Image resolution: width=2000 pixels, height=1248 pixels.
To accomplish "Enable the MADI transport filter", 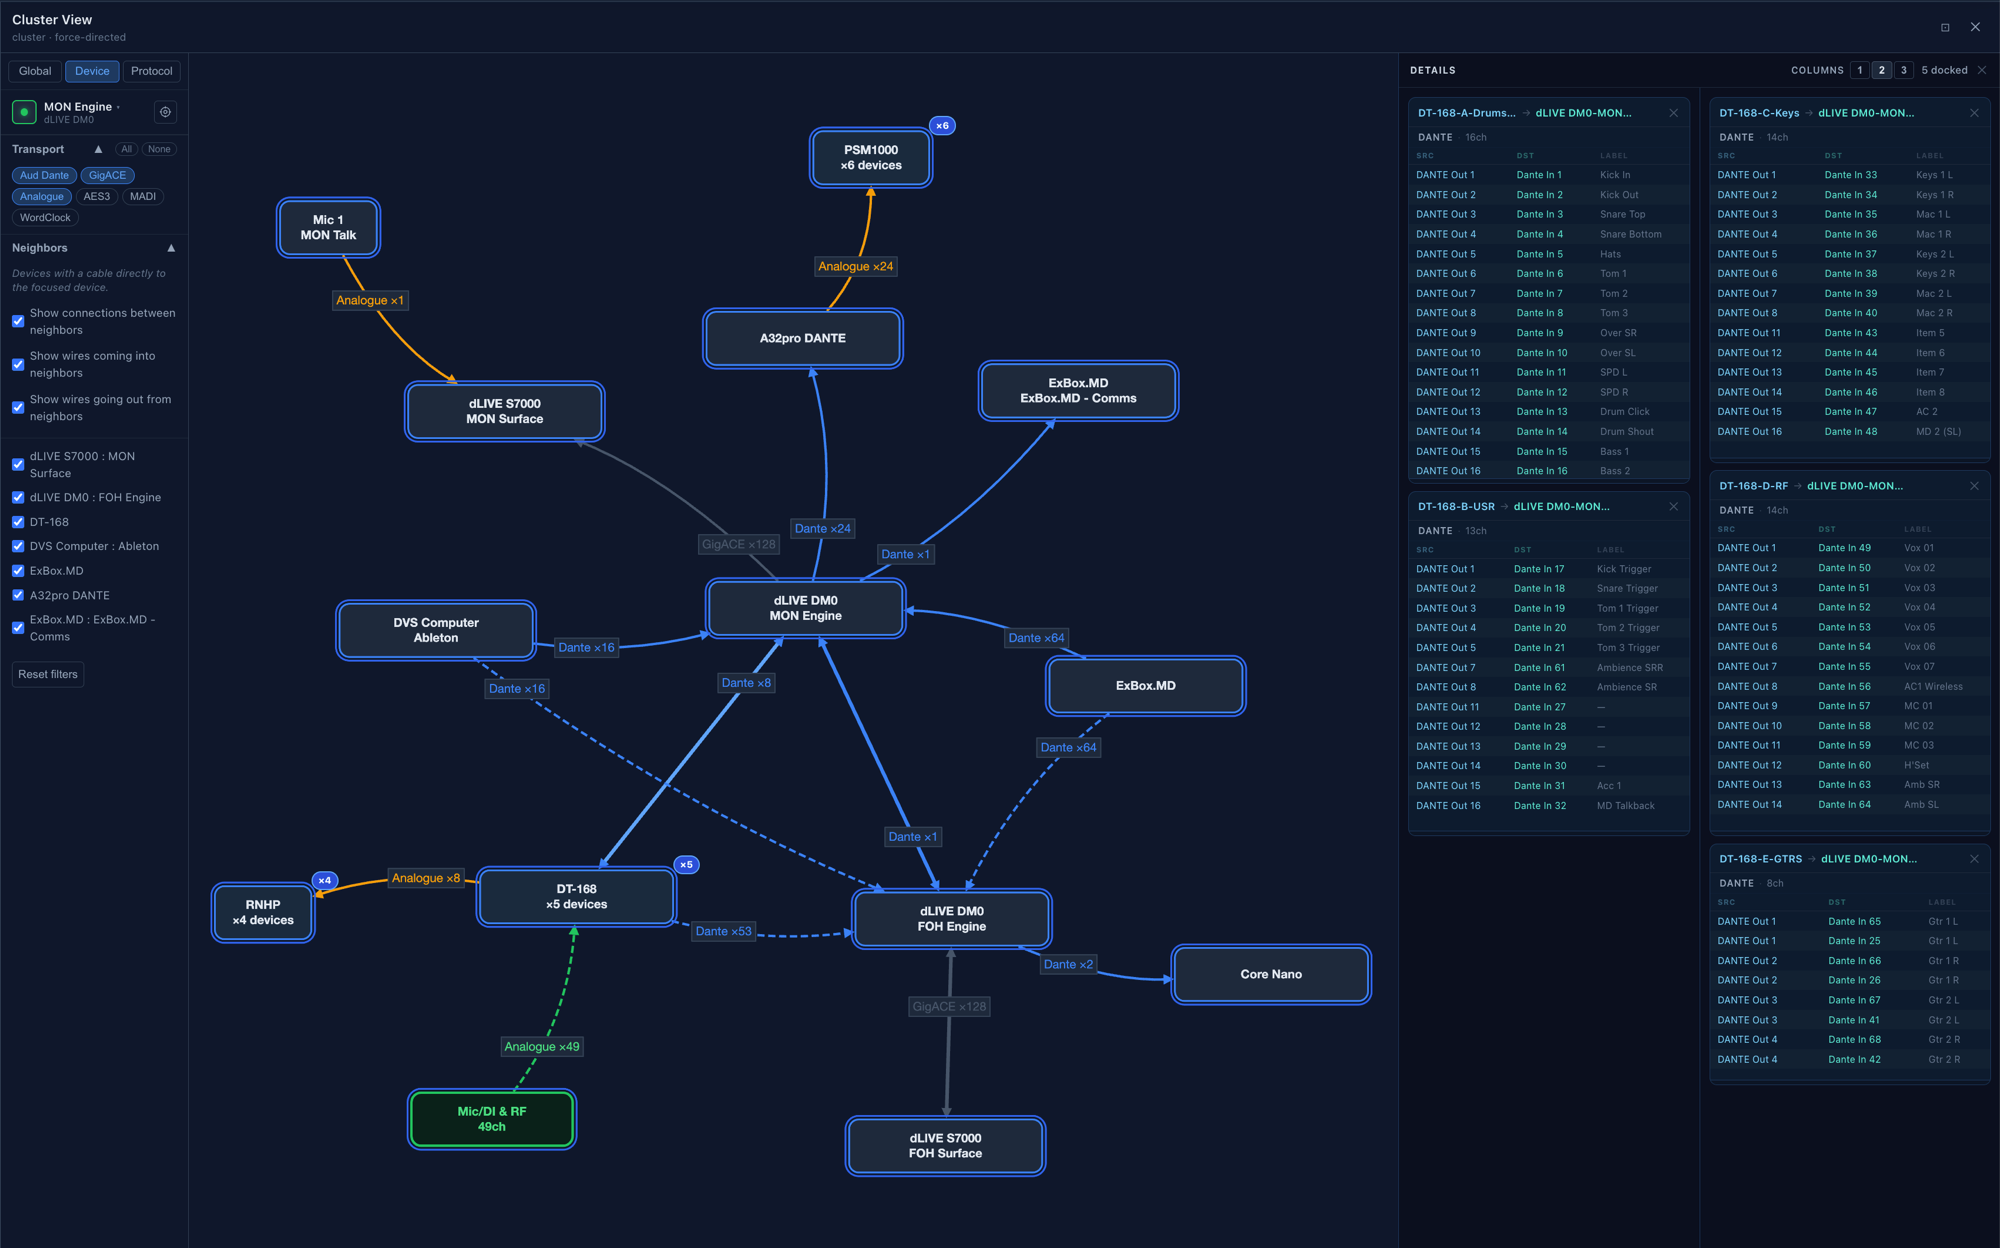I will [x=143, y=197].
